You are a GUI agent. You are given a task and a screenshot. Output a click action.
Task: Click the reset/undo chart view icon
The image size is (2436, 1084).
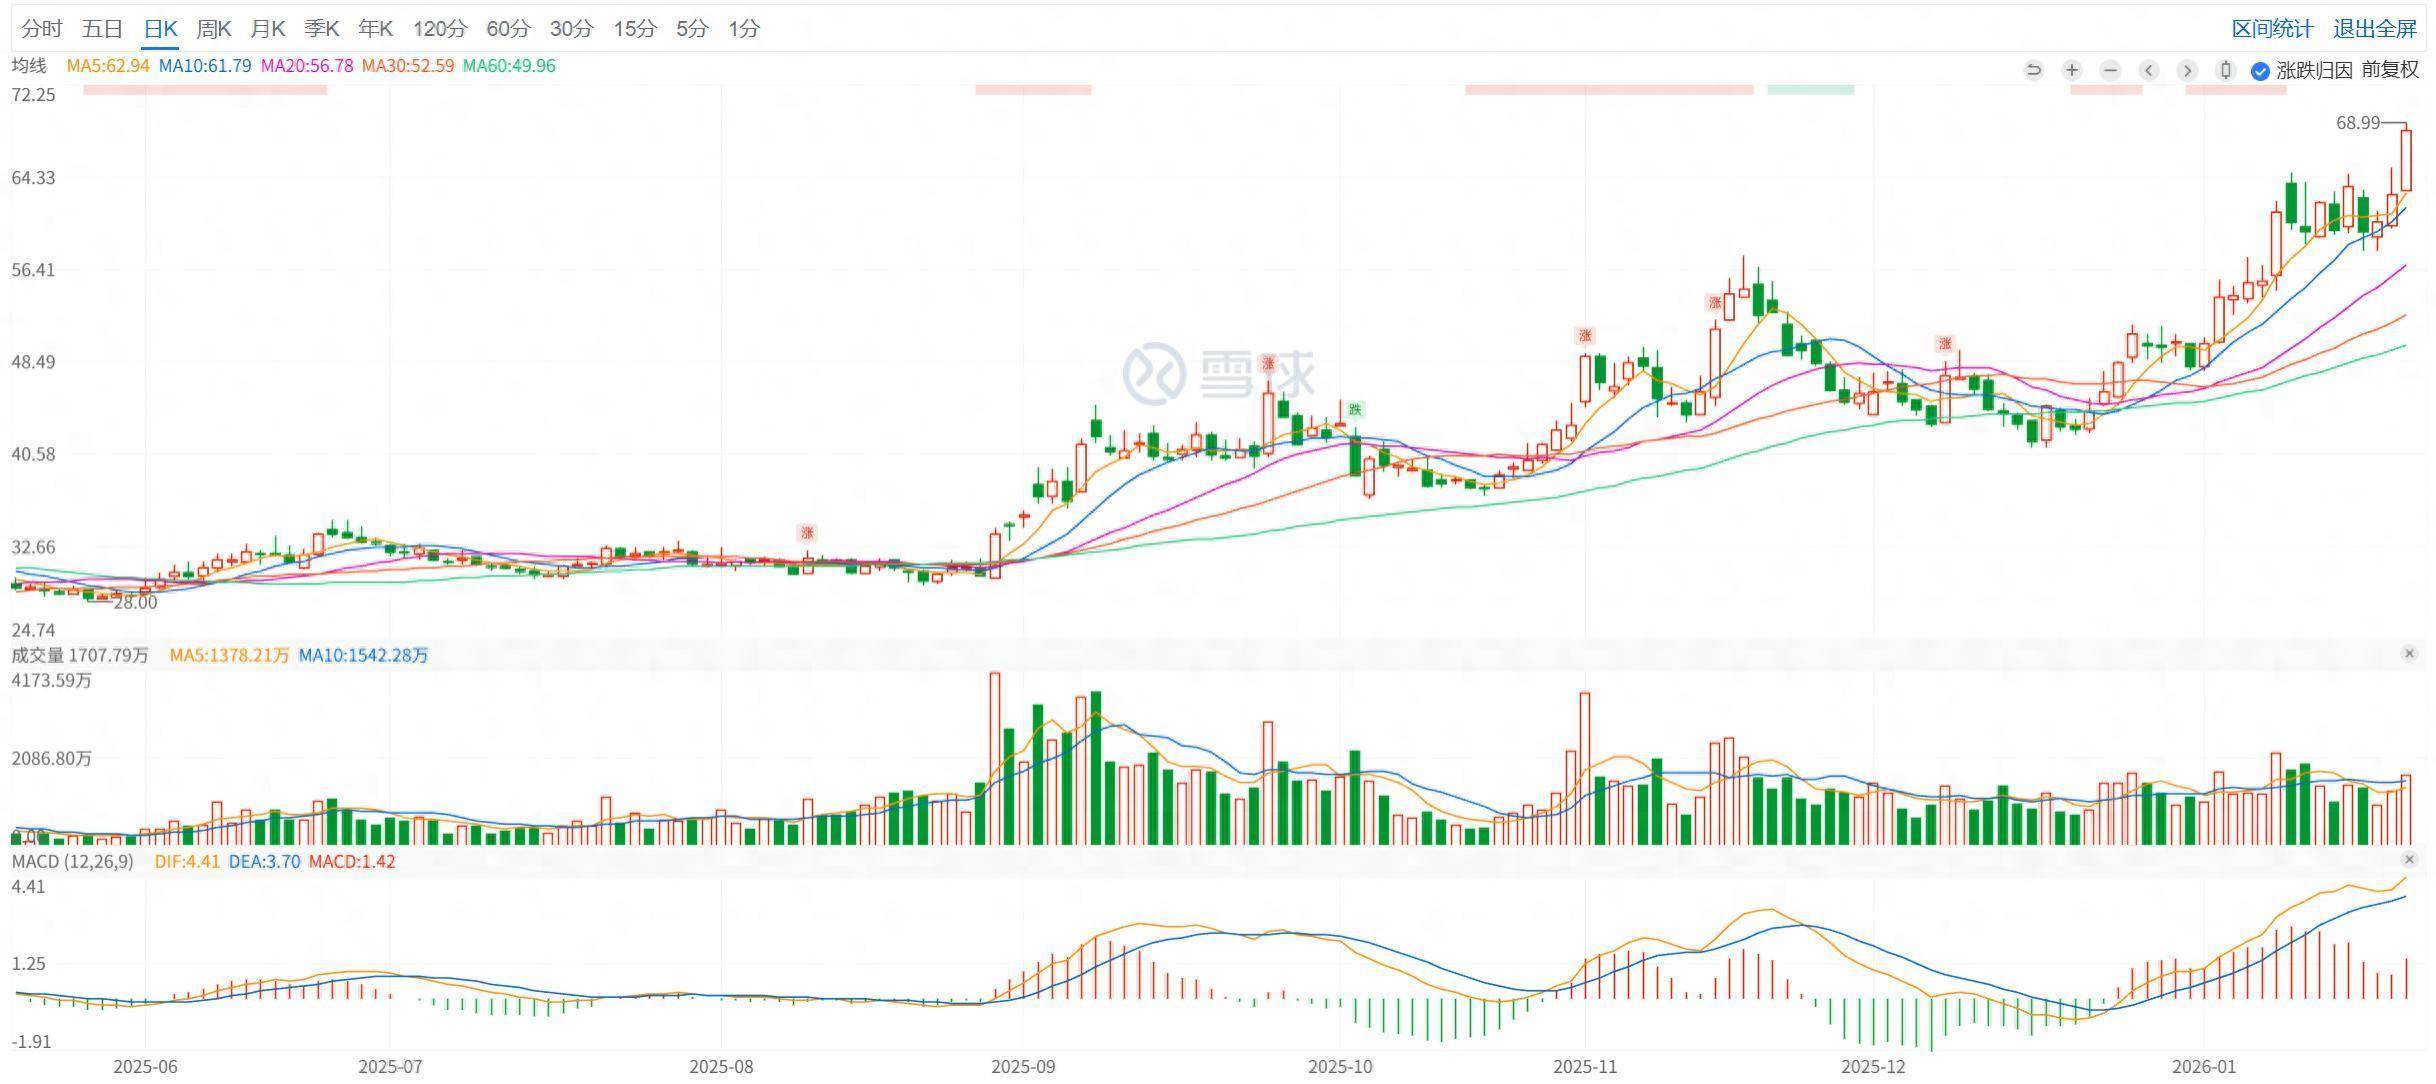(2033, 70)
